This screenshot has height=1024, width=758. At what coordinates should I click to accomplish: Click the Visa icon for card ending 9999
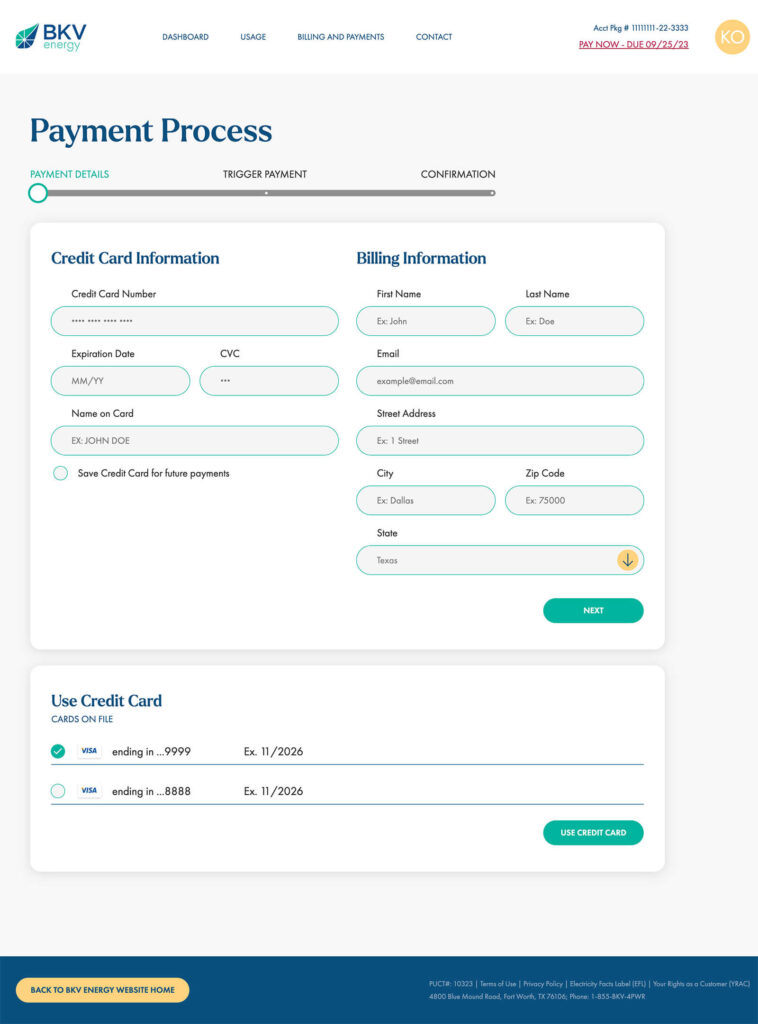click(89, 751)
